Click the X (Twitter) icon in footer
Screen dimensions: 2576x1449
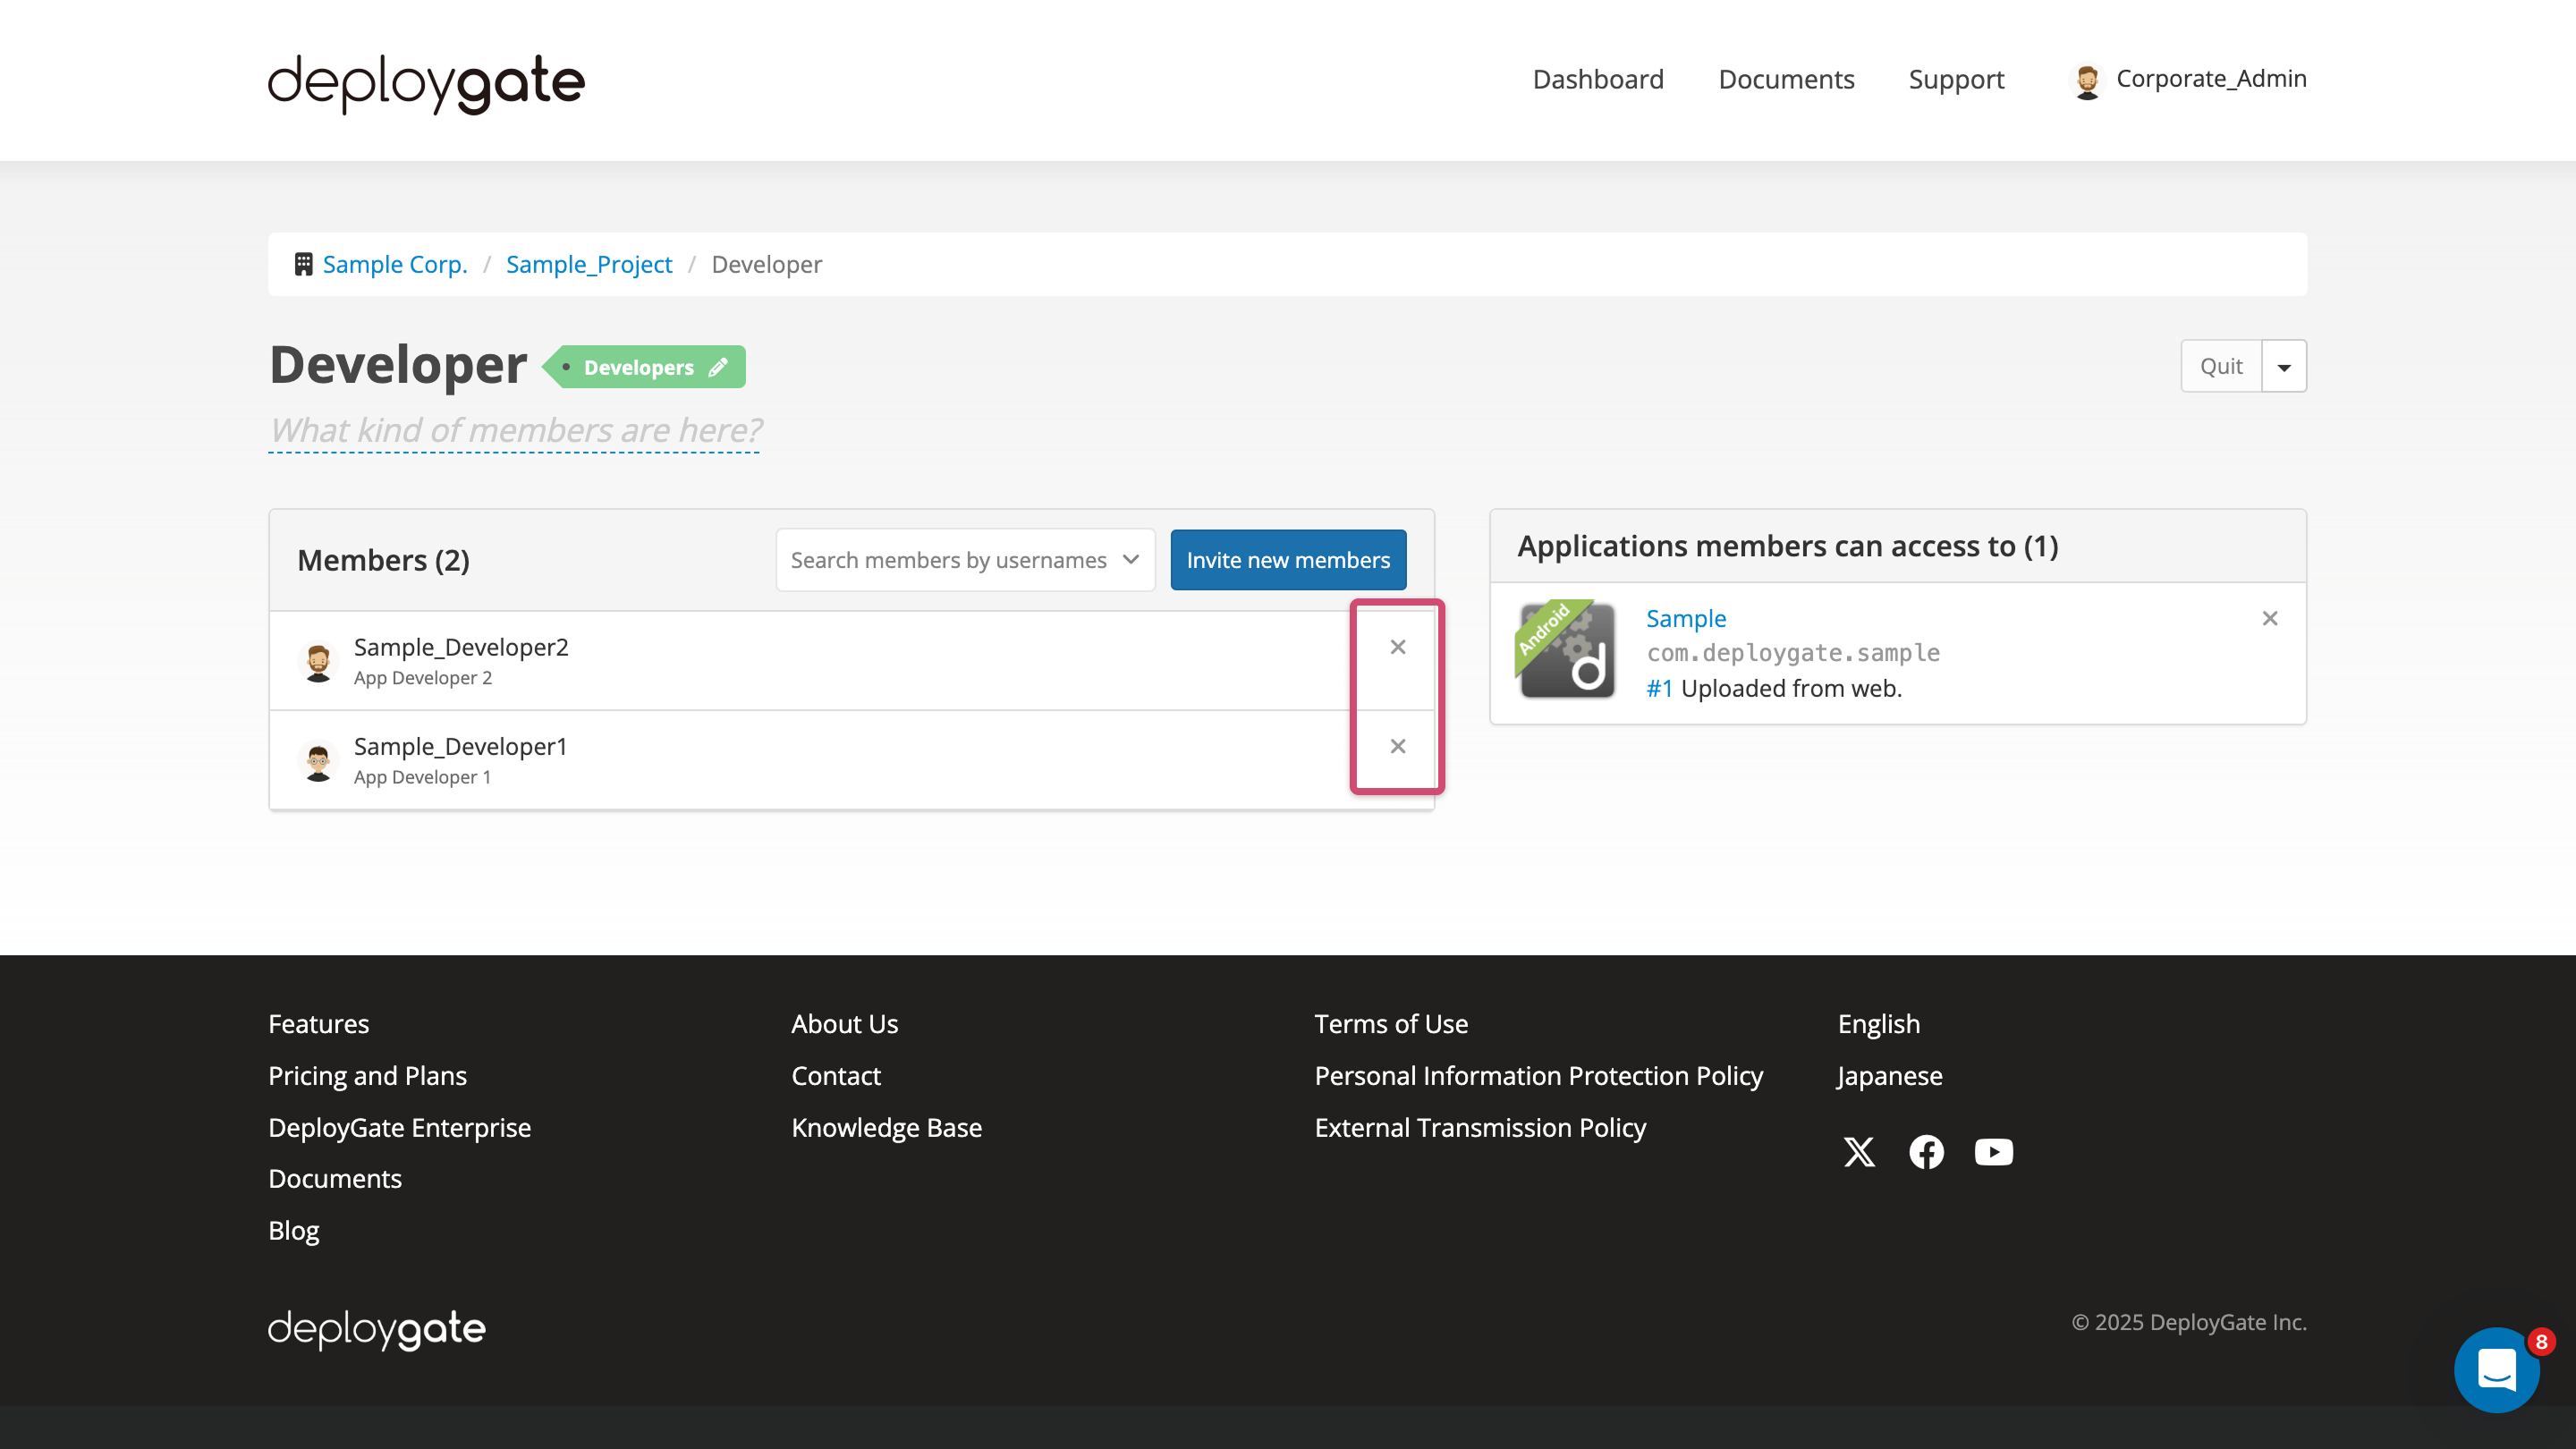pos(1859,1152)
